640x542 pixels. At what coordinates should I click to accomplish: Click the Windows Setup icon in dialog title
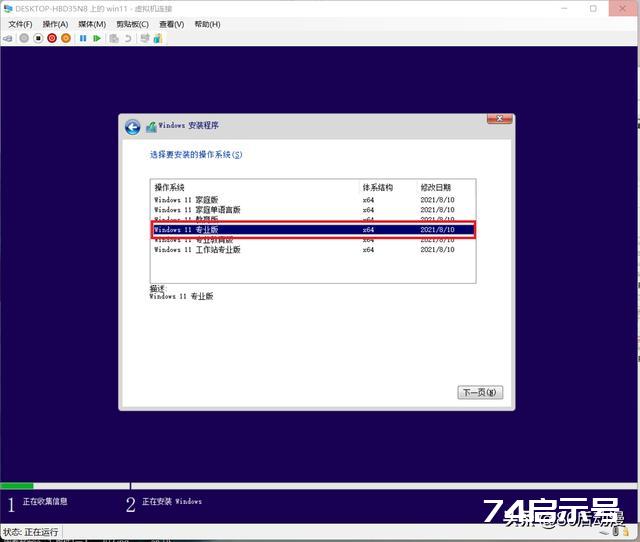click(x=151, y=127)
